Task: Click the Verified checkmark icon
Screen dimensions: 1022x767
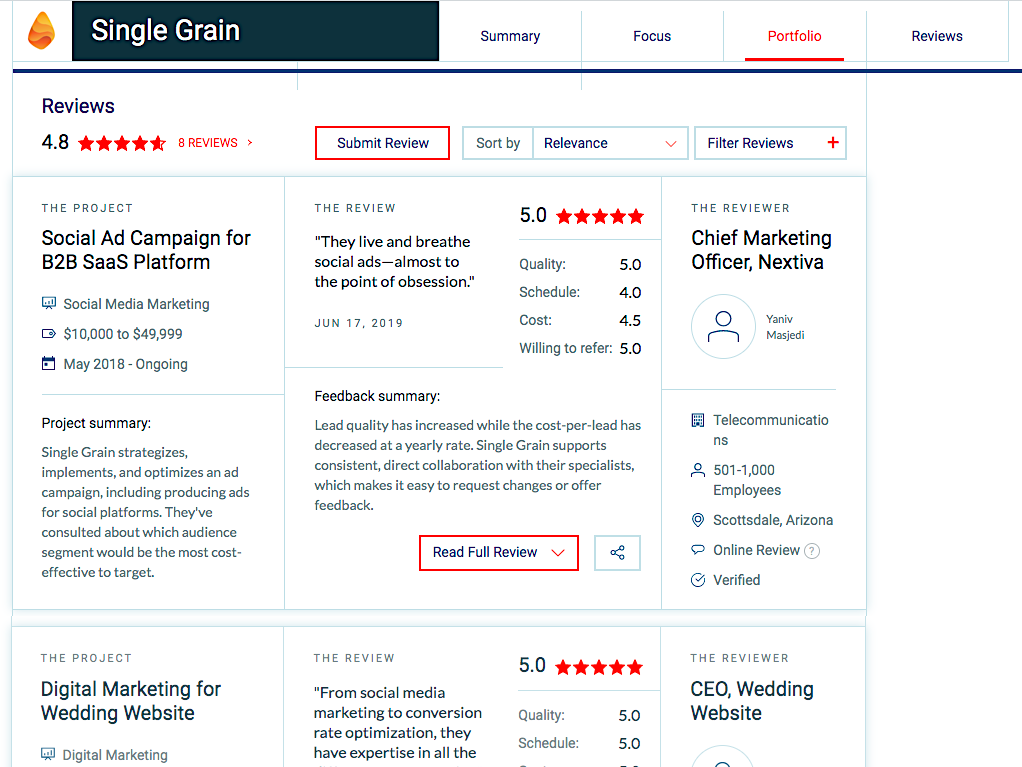Action: [x=698, y=580]
